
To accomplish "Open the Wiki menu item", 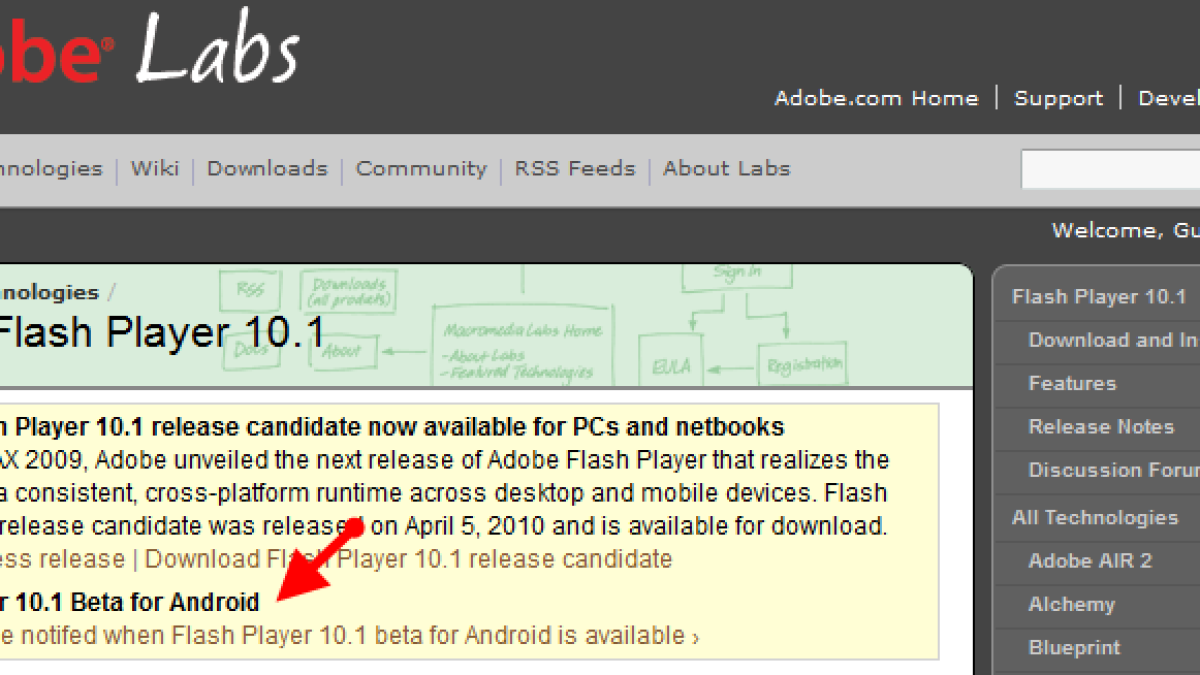I will [155, 168].
